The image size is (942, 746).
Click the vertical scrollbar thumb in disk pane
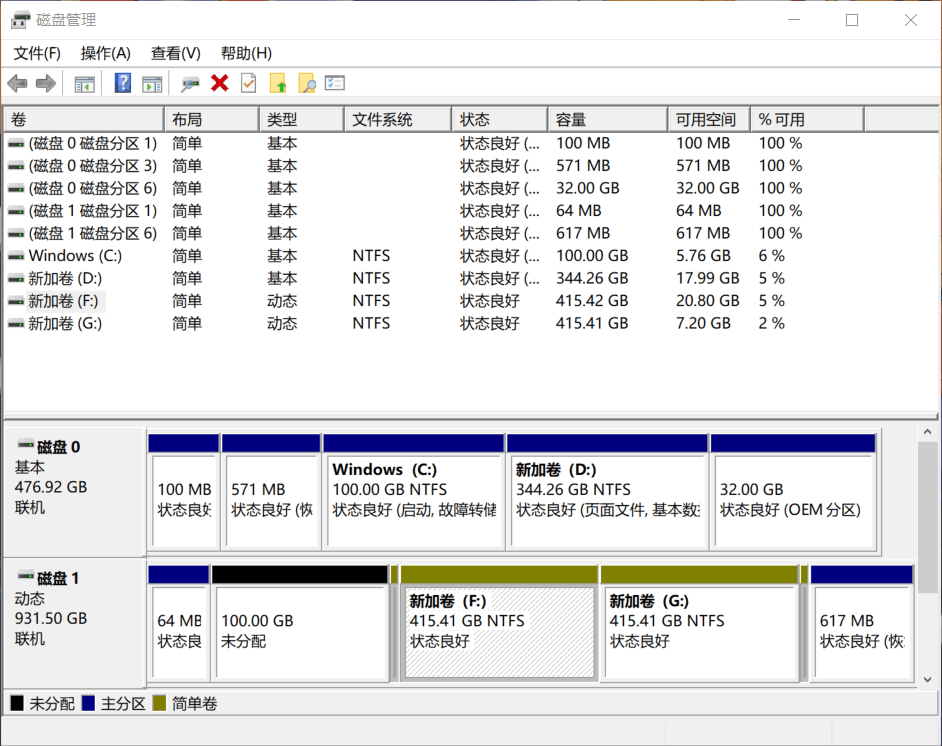pyautogui.click(x=927, y=518)
